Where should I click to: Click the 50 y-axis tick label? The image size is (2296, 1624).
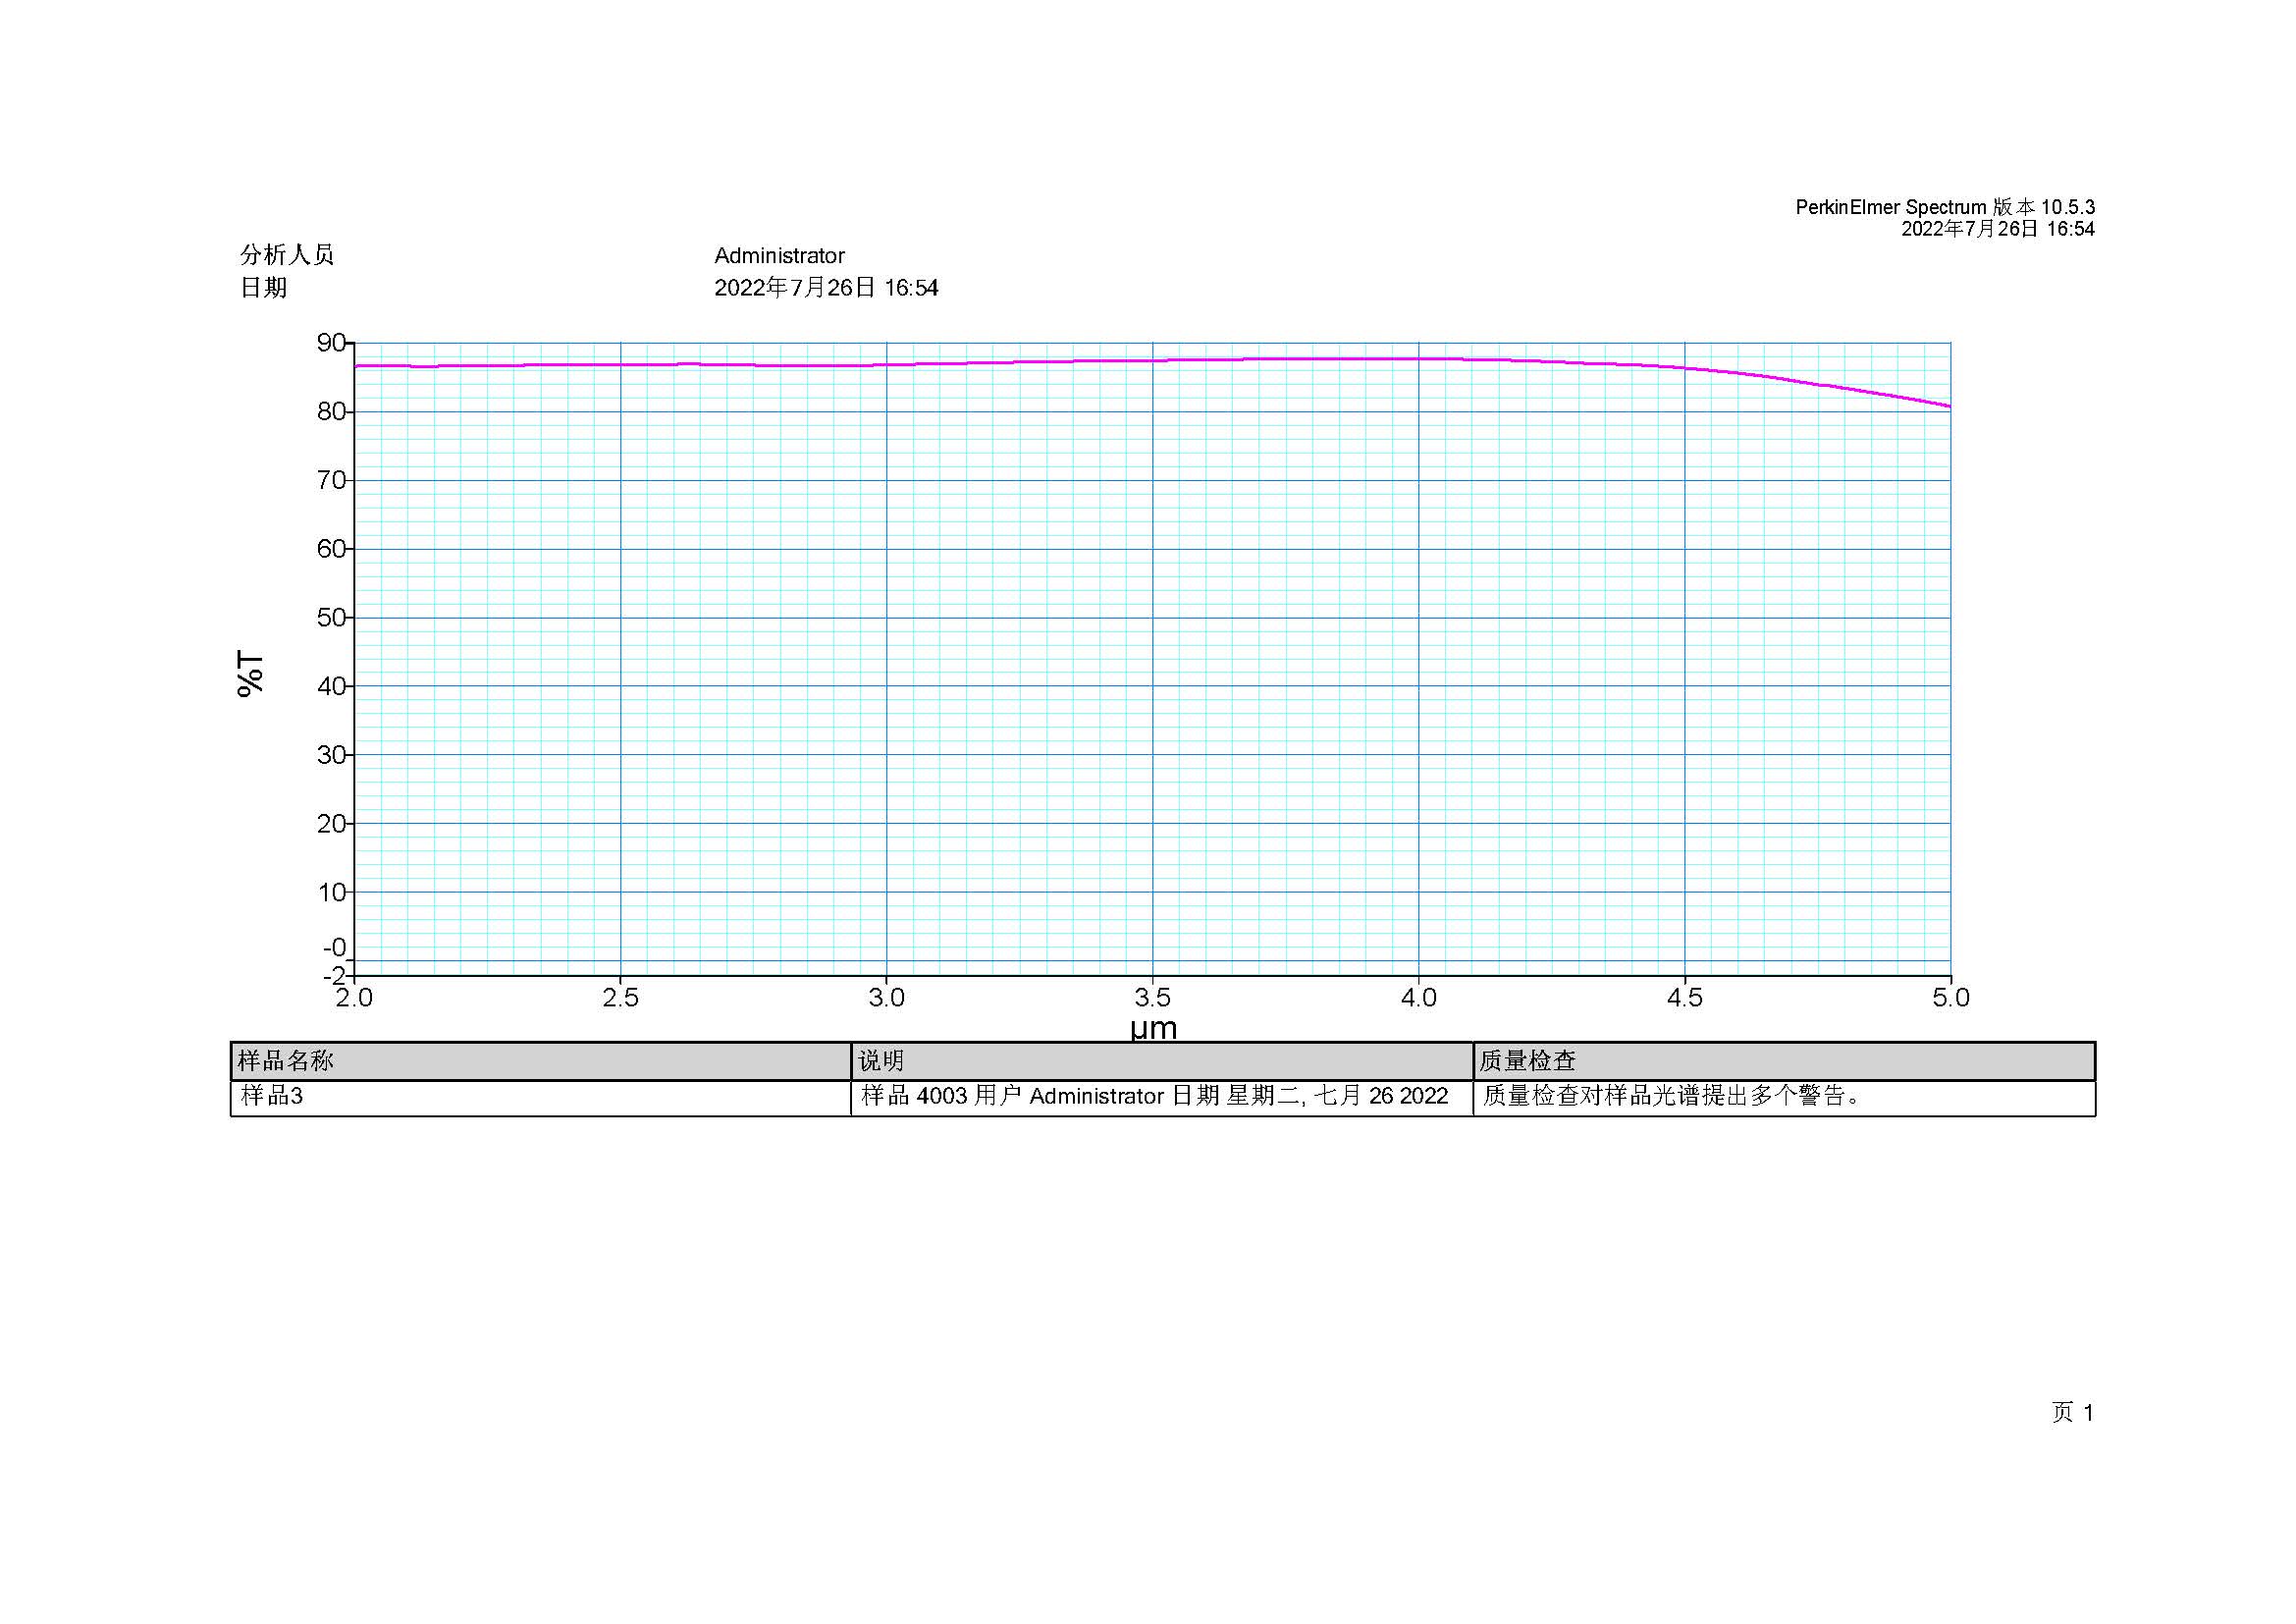click(331, 617)
